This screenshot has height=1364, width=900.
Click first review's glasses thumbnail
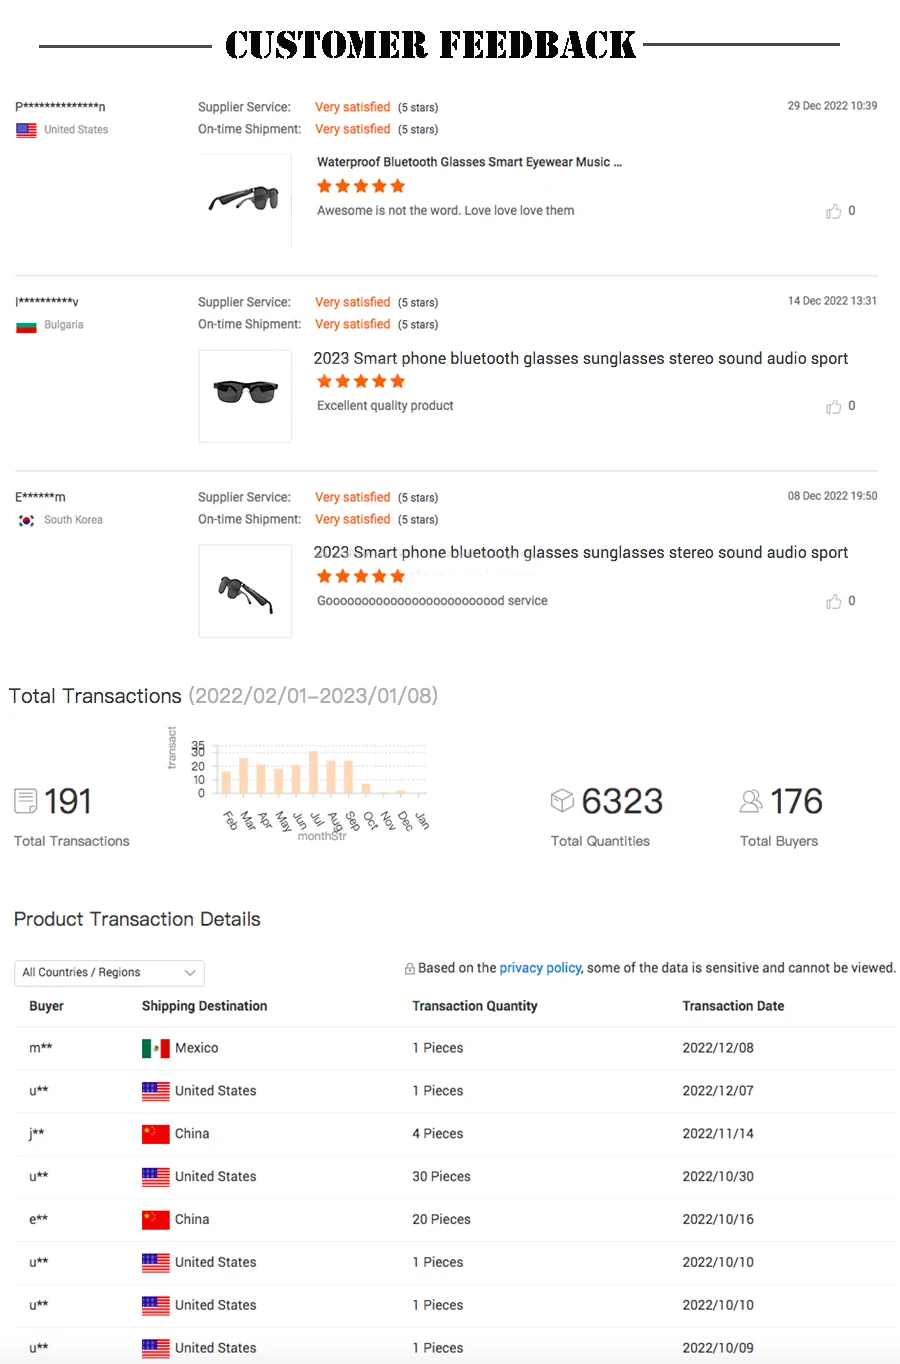[x=244, y=199]
